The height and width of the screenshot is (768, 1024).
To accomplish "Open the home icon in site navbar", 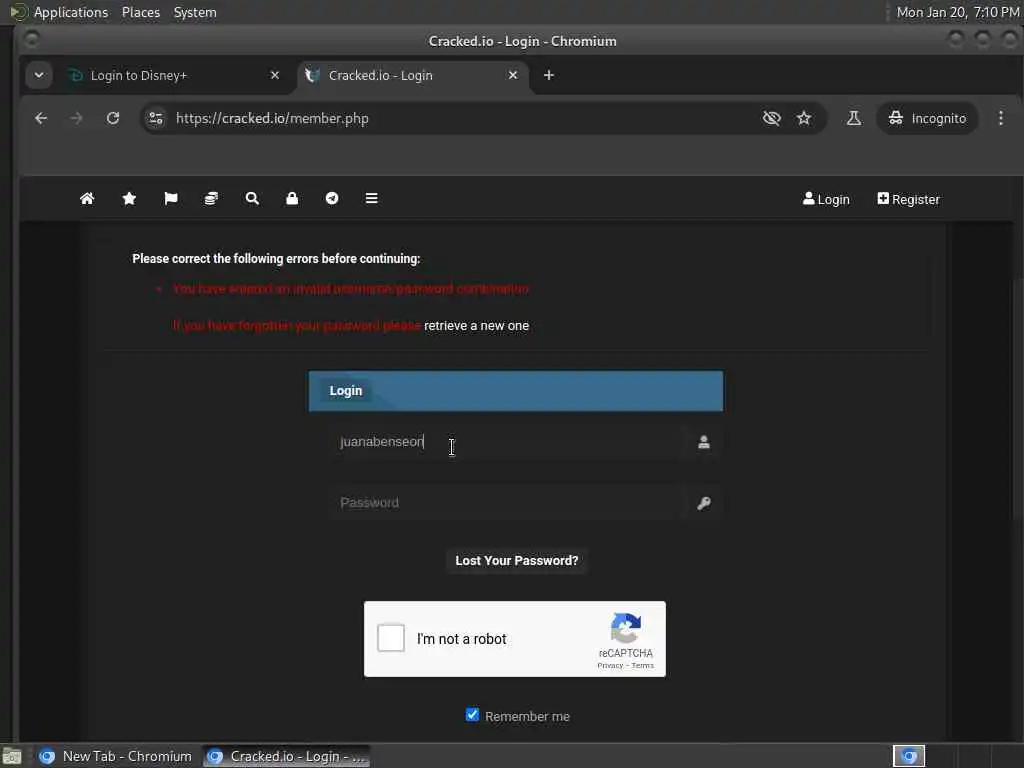I will (x=87, y=199).
